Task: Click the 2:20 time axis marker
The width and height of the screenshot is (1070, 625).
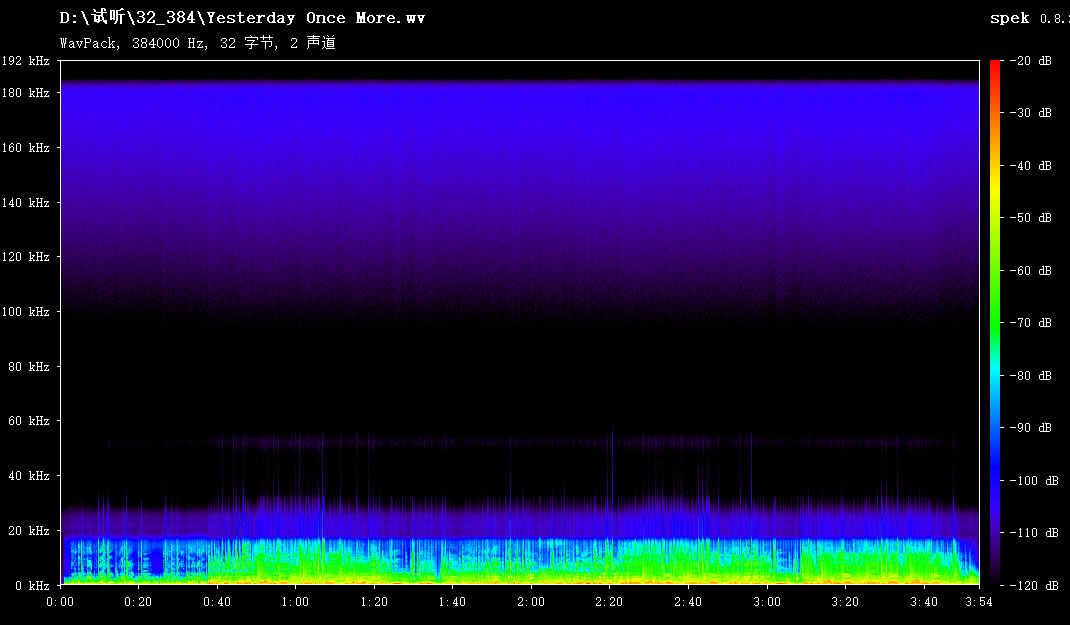Action: 609,602
